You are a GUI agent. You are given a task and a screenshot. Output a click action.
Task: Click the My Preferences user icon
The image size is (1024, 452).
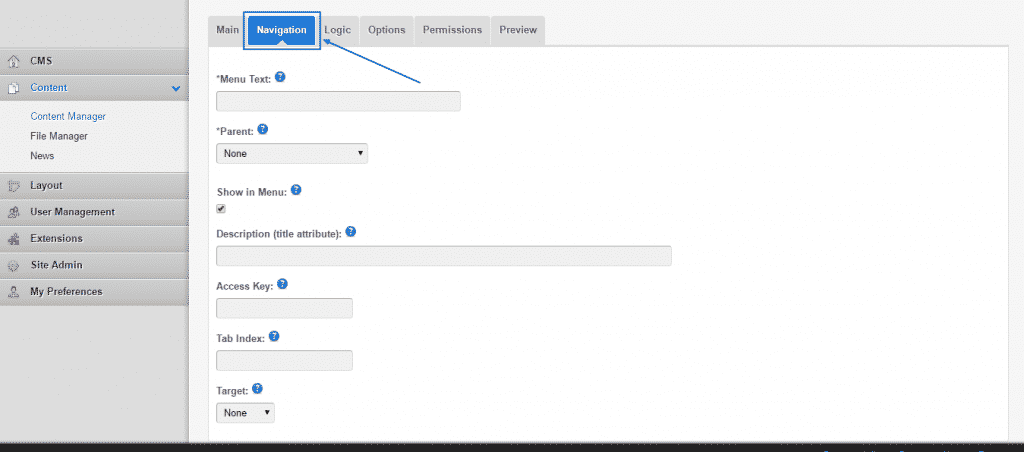13,292
